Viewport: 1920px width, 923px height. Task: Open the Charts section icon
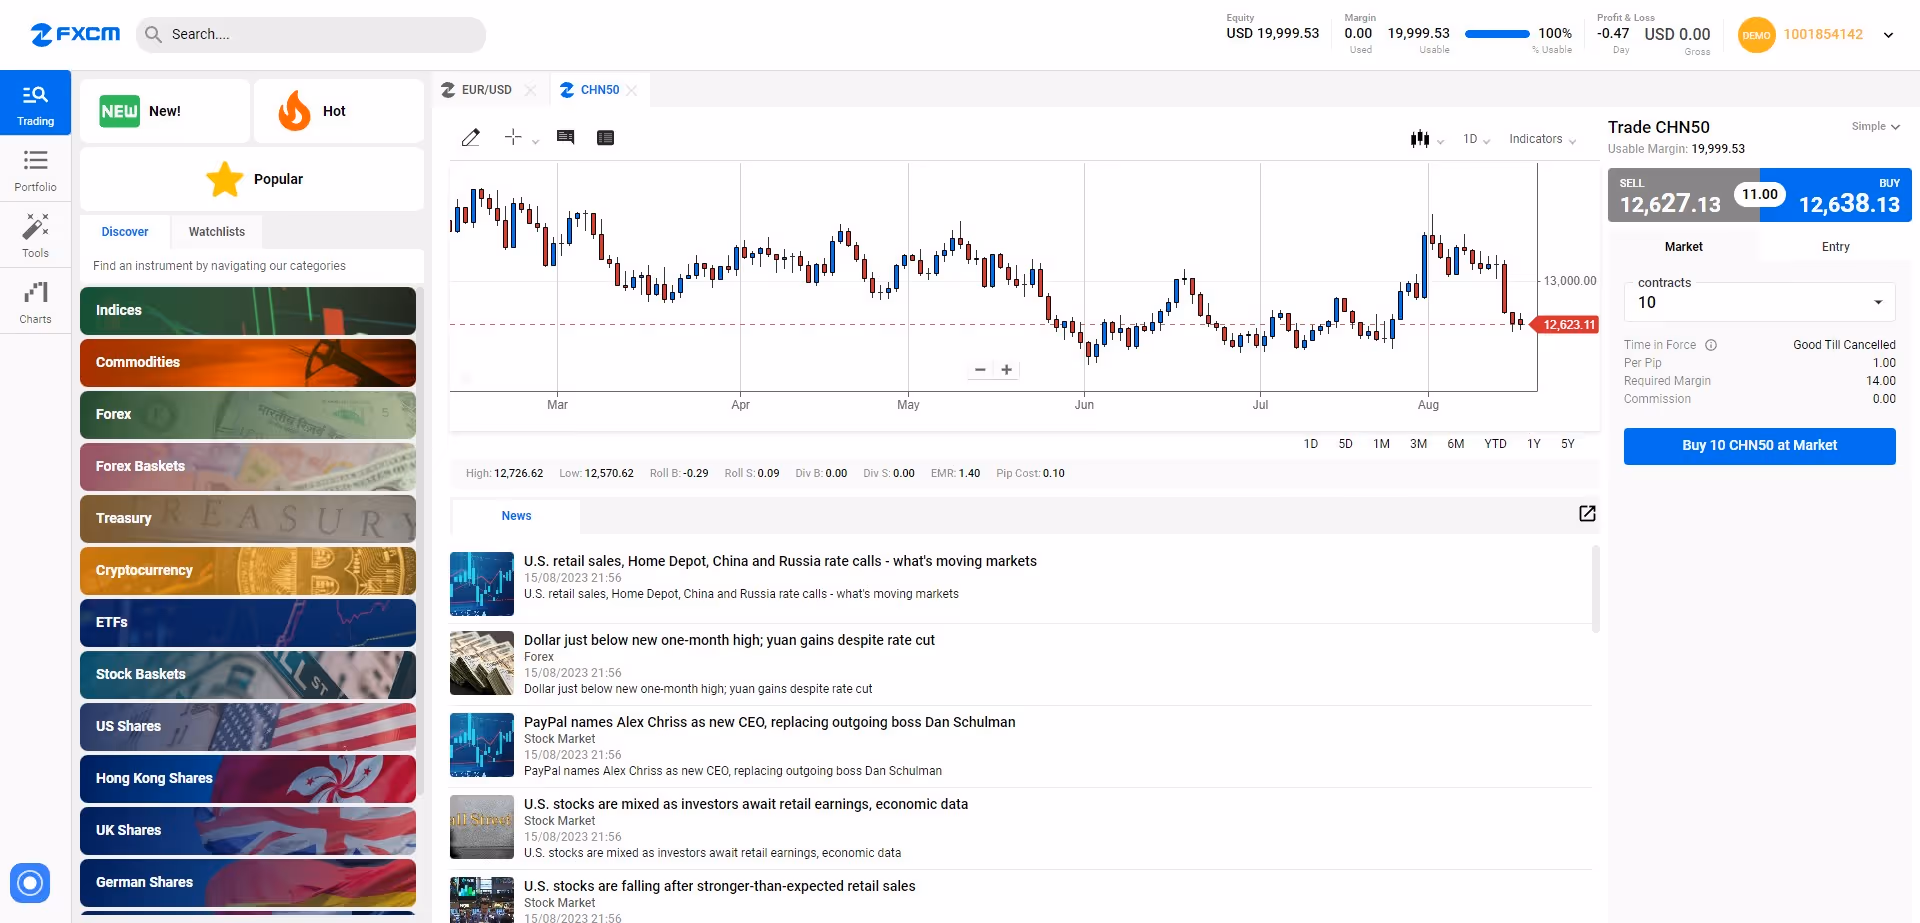(35, 292)
